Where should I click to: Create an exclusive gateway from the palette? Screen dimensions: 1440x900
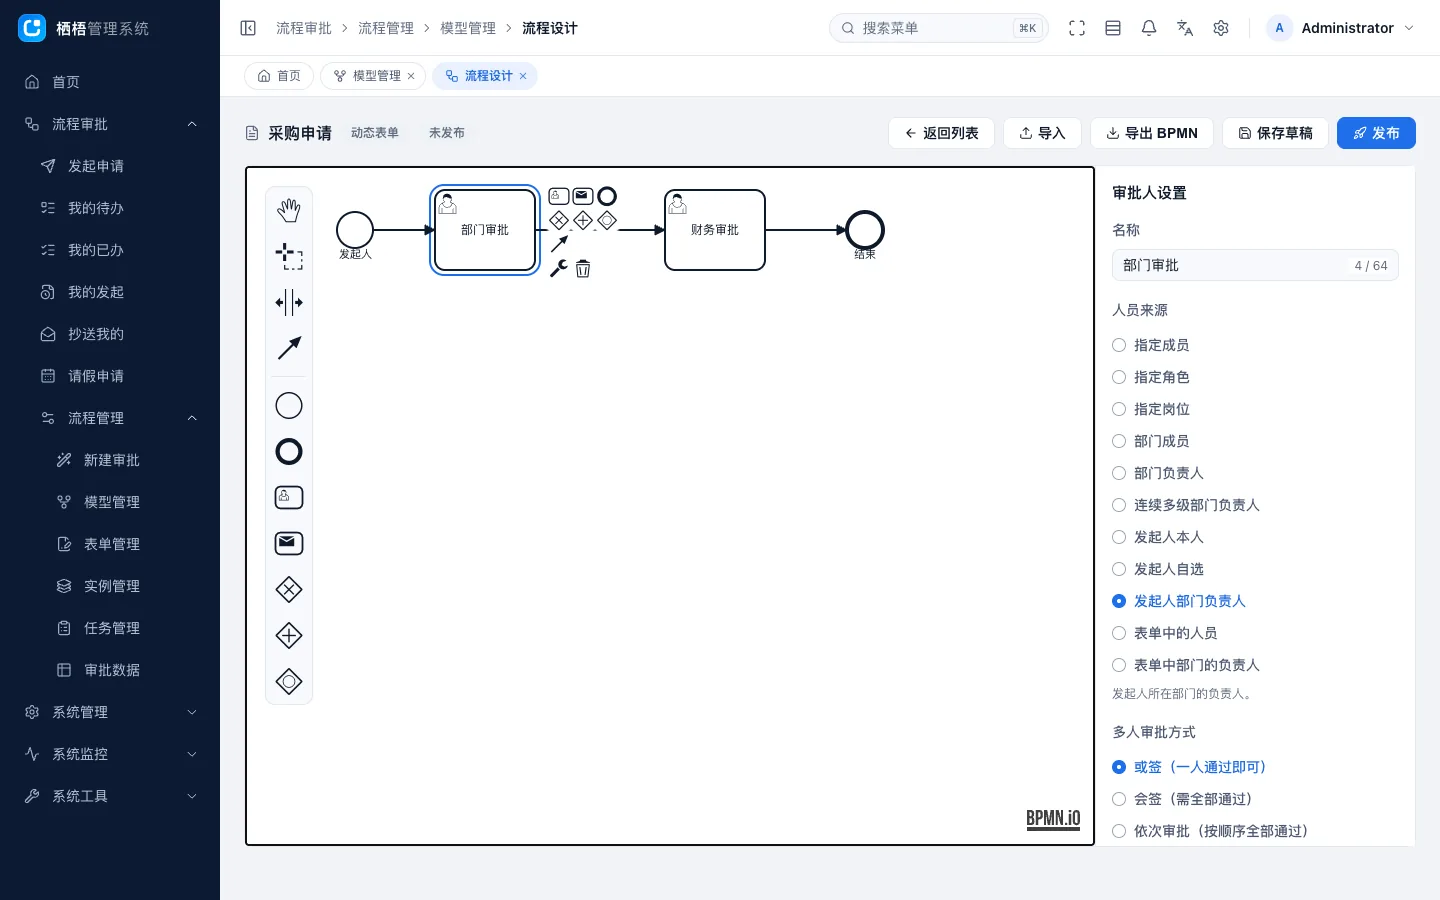289,589
